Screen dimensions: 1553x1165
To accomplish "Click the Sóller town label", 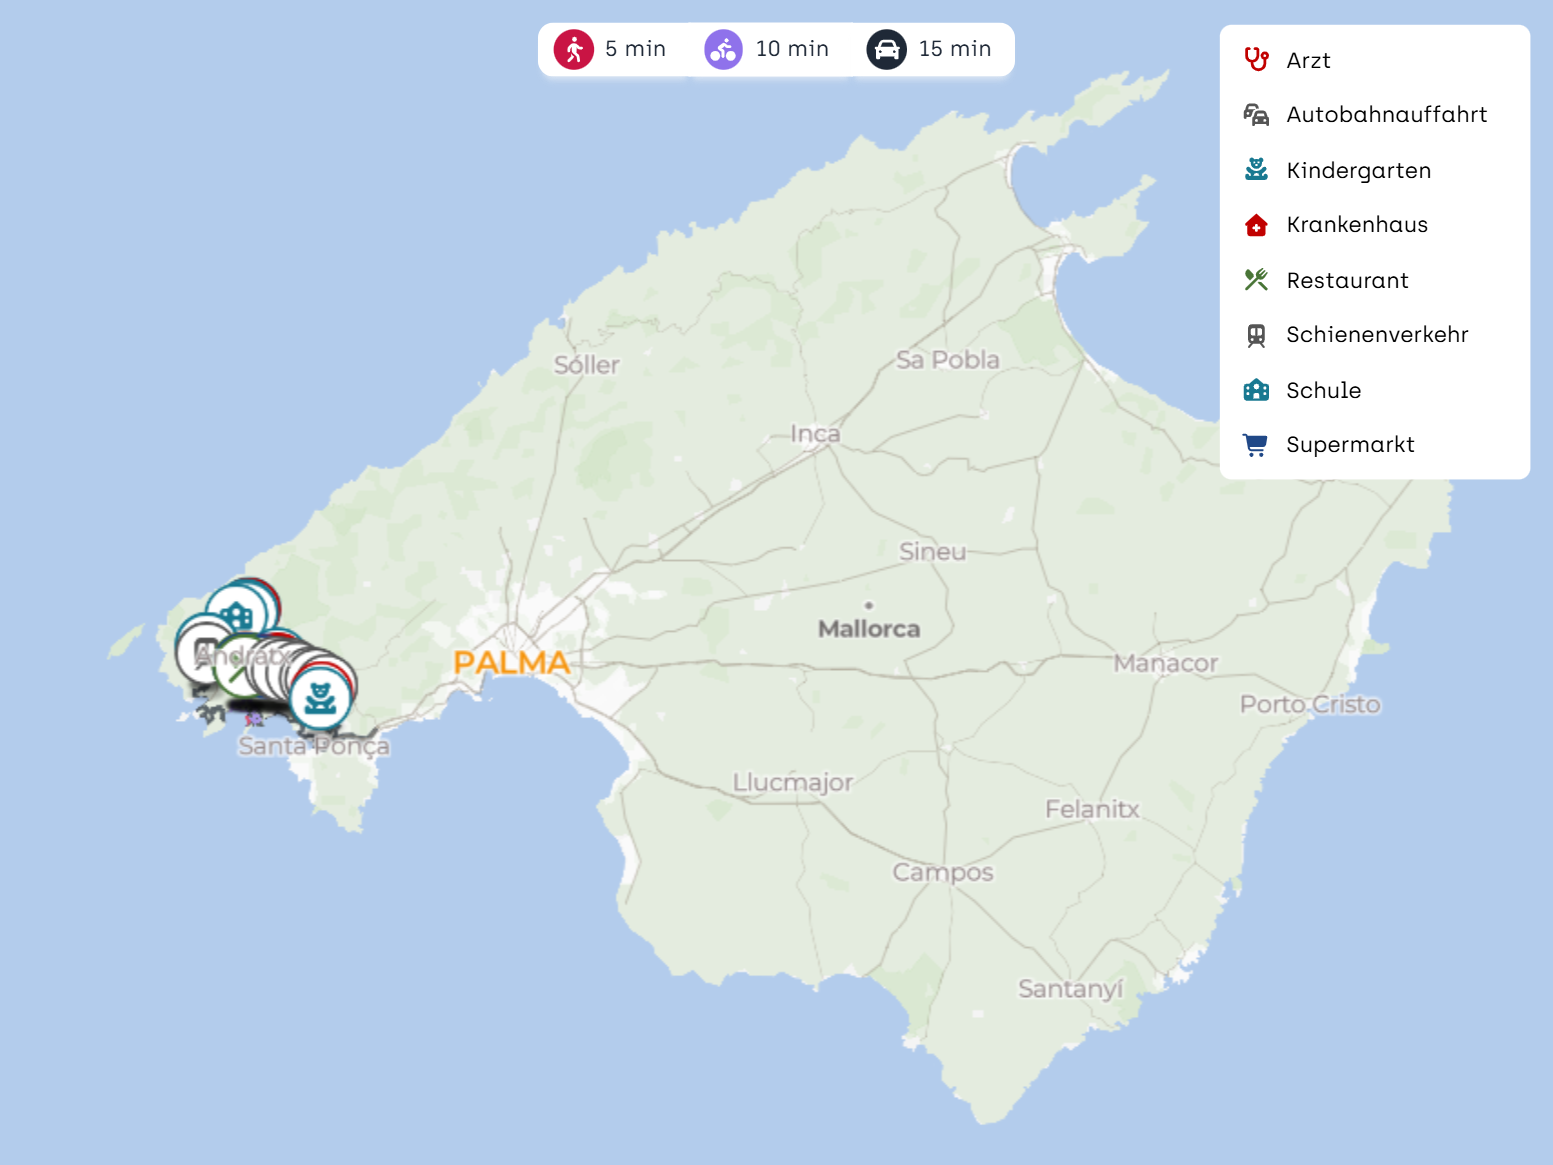I will tap(587, 365).
